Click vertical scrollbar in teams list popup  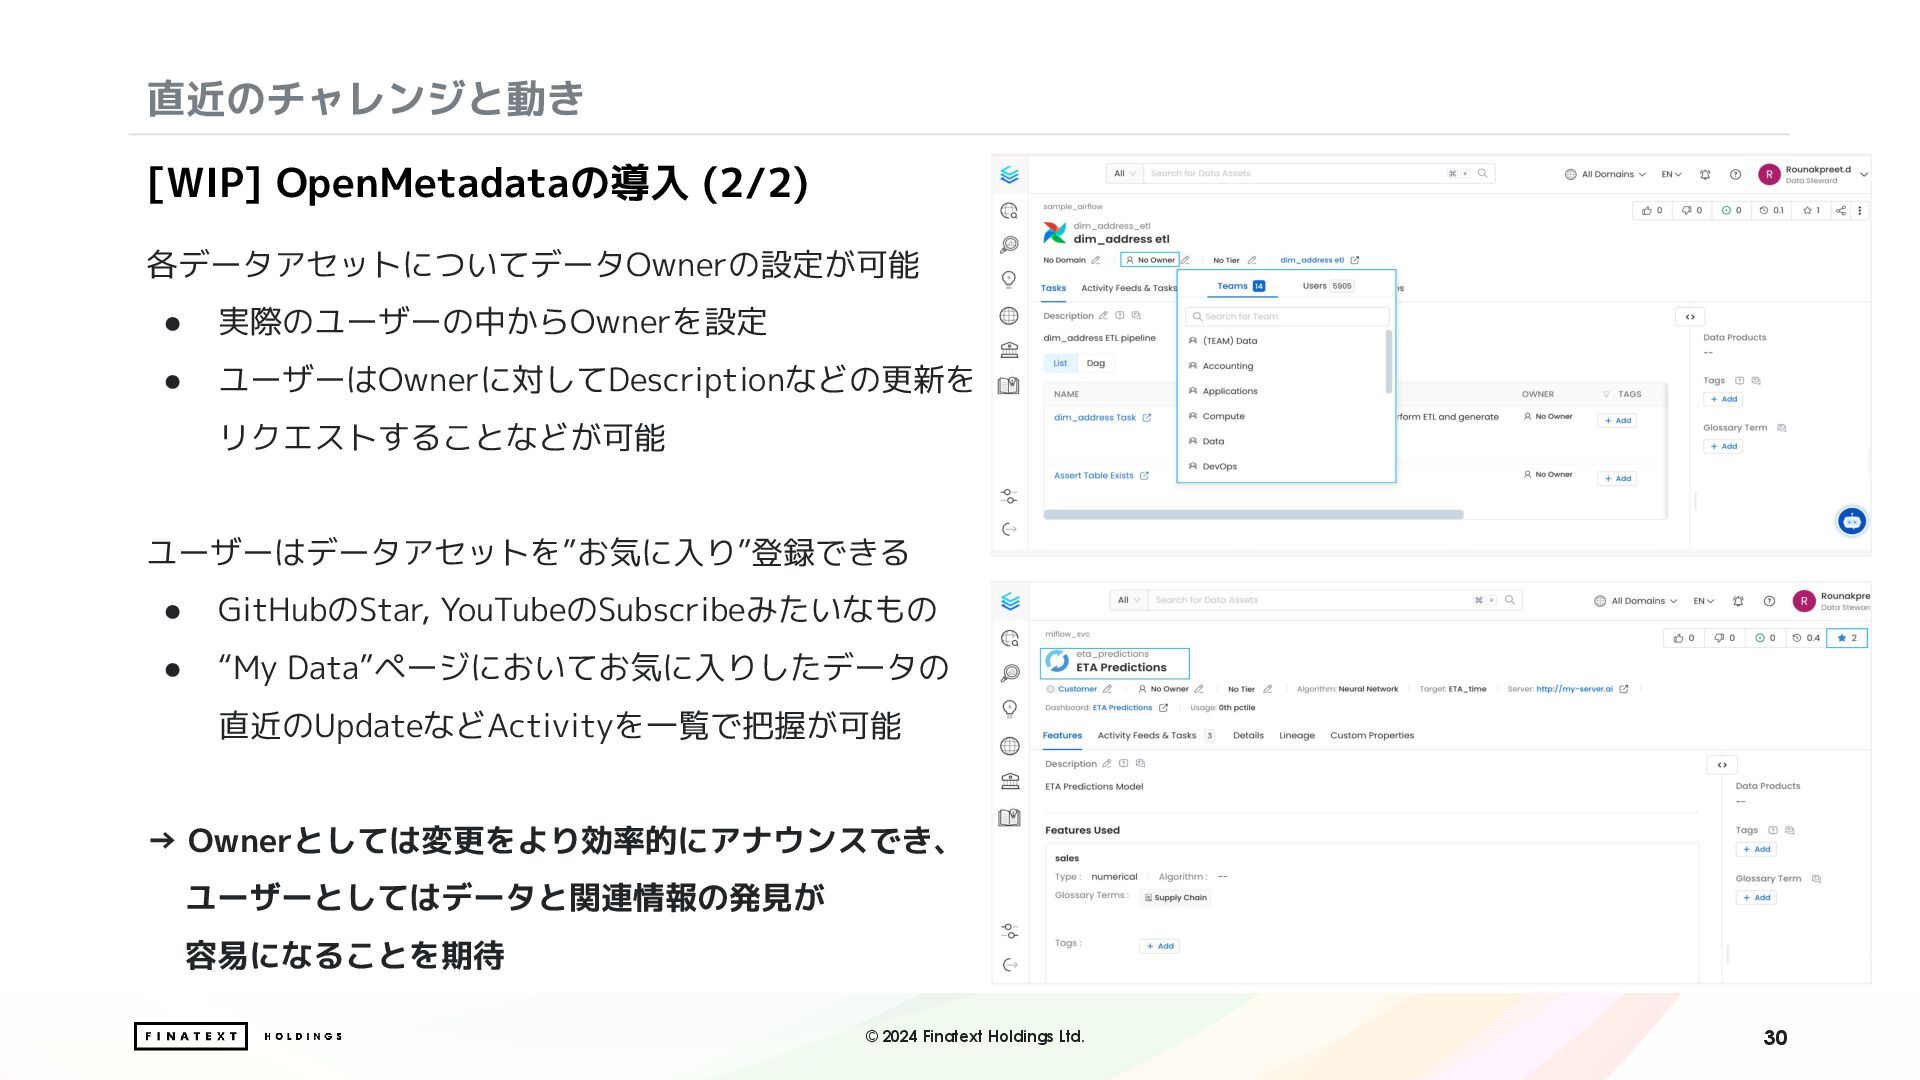(x=1388, y=362)
